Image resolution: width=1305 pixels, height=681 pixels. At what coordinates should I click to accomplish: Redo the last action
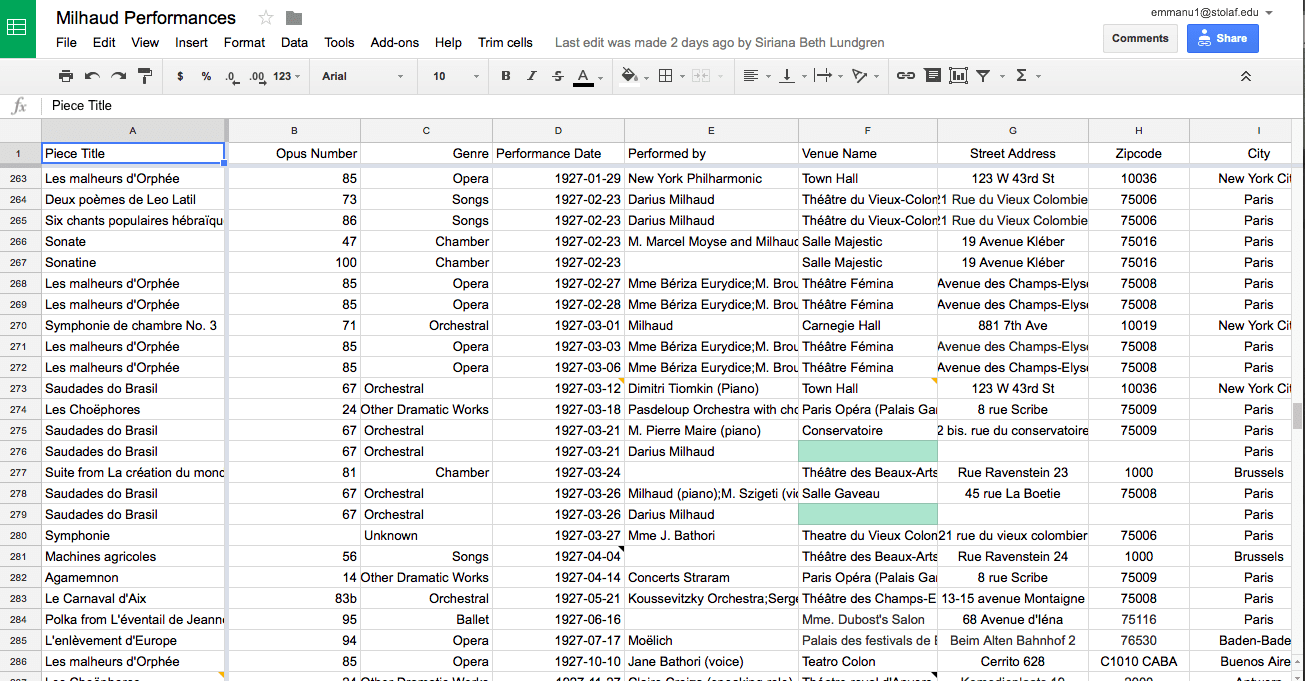point(118,76)
